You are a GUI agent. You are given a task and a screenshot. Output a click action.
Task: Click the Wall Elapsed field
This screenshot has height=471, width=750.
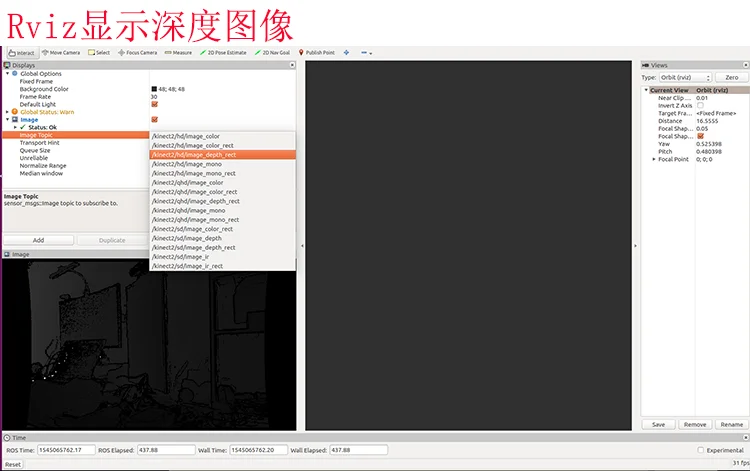(x=358, y=450)
